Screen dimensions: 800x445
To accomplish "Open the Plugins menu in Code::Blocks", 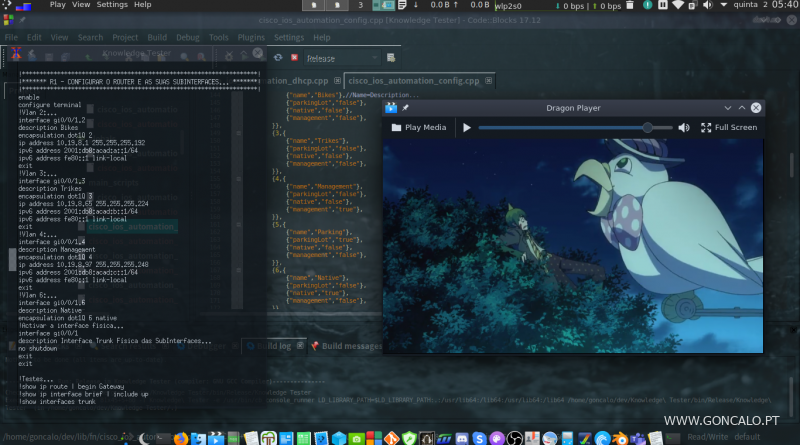I will point(252,37).
